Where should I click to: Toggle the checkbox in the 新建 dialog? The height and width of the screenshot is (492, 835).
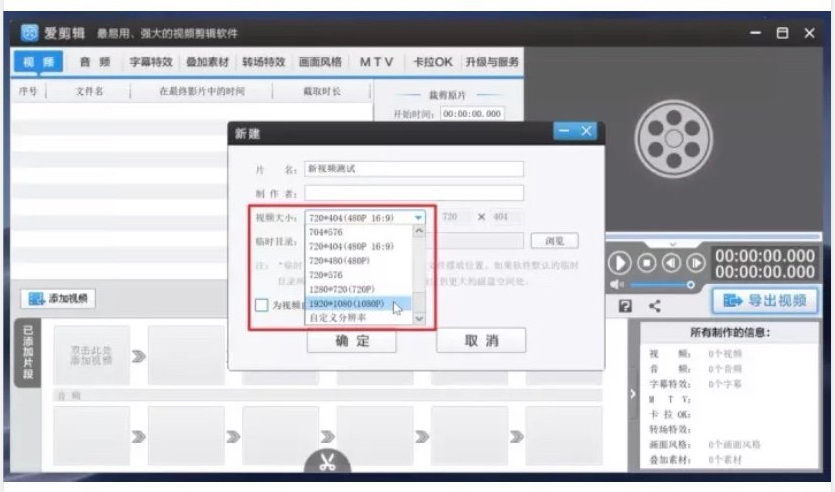tap(262, 305)
